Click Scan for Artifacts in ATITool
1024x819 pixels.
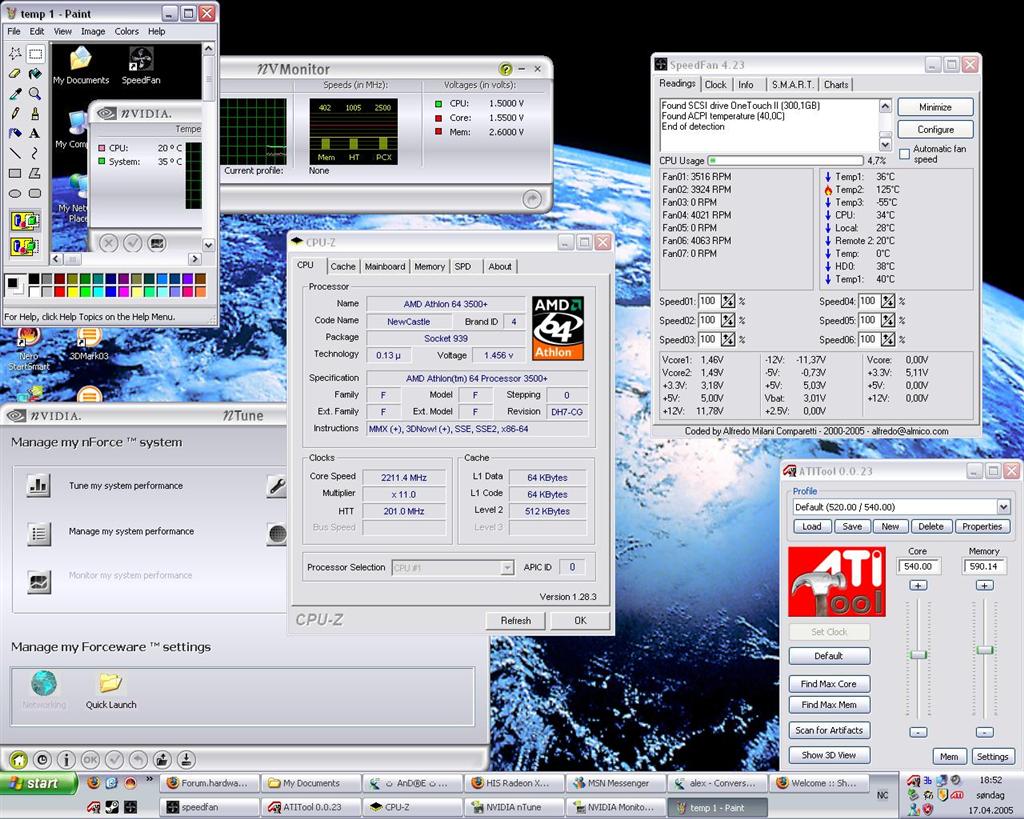click(829, 730)
